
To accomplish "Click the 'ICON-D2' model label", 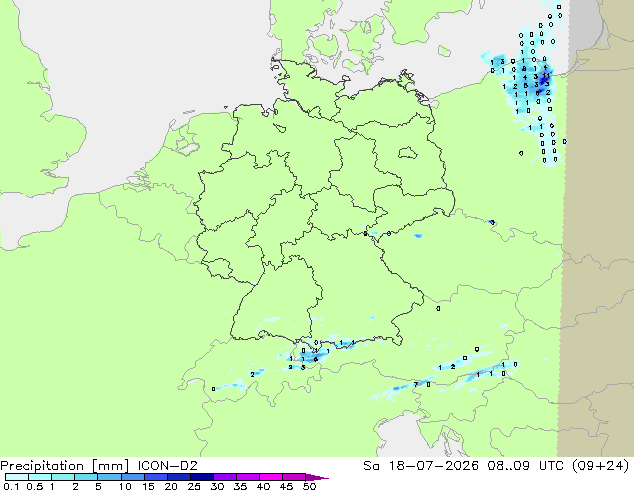I will coord(167,465).
